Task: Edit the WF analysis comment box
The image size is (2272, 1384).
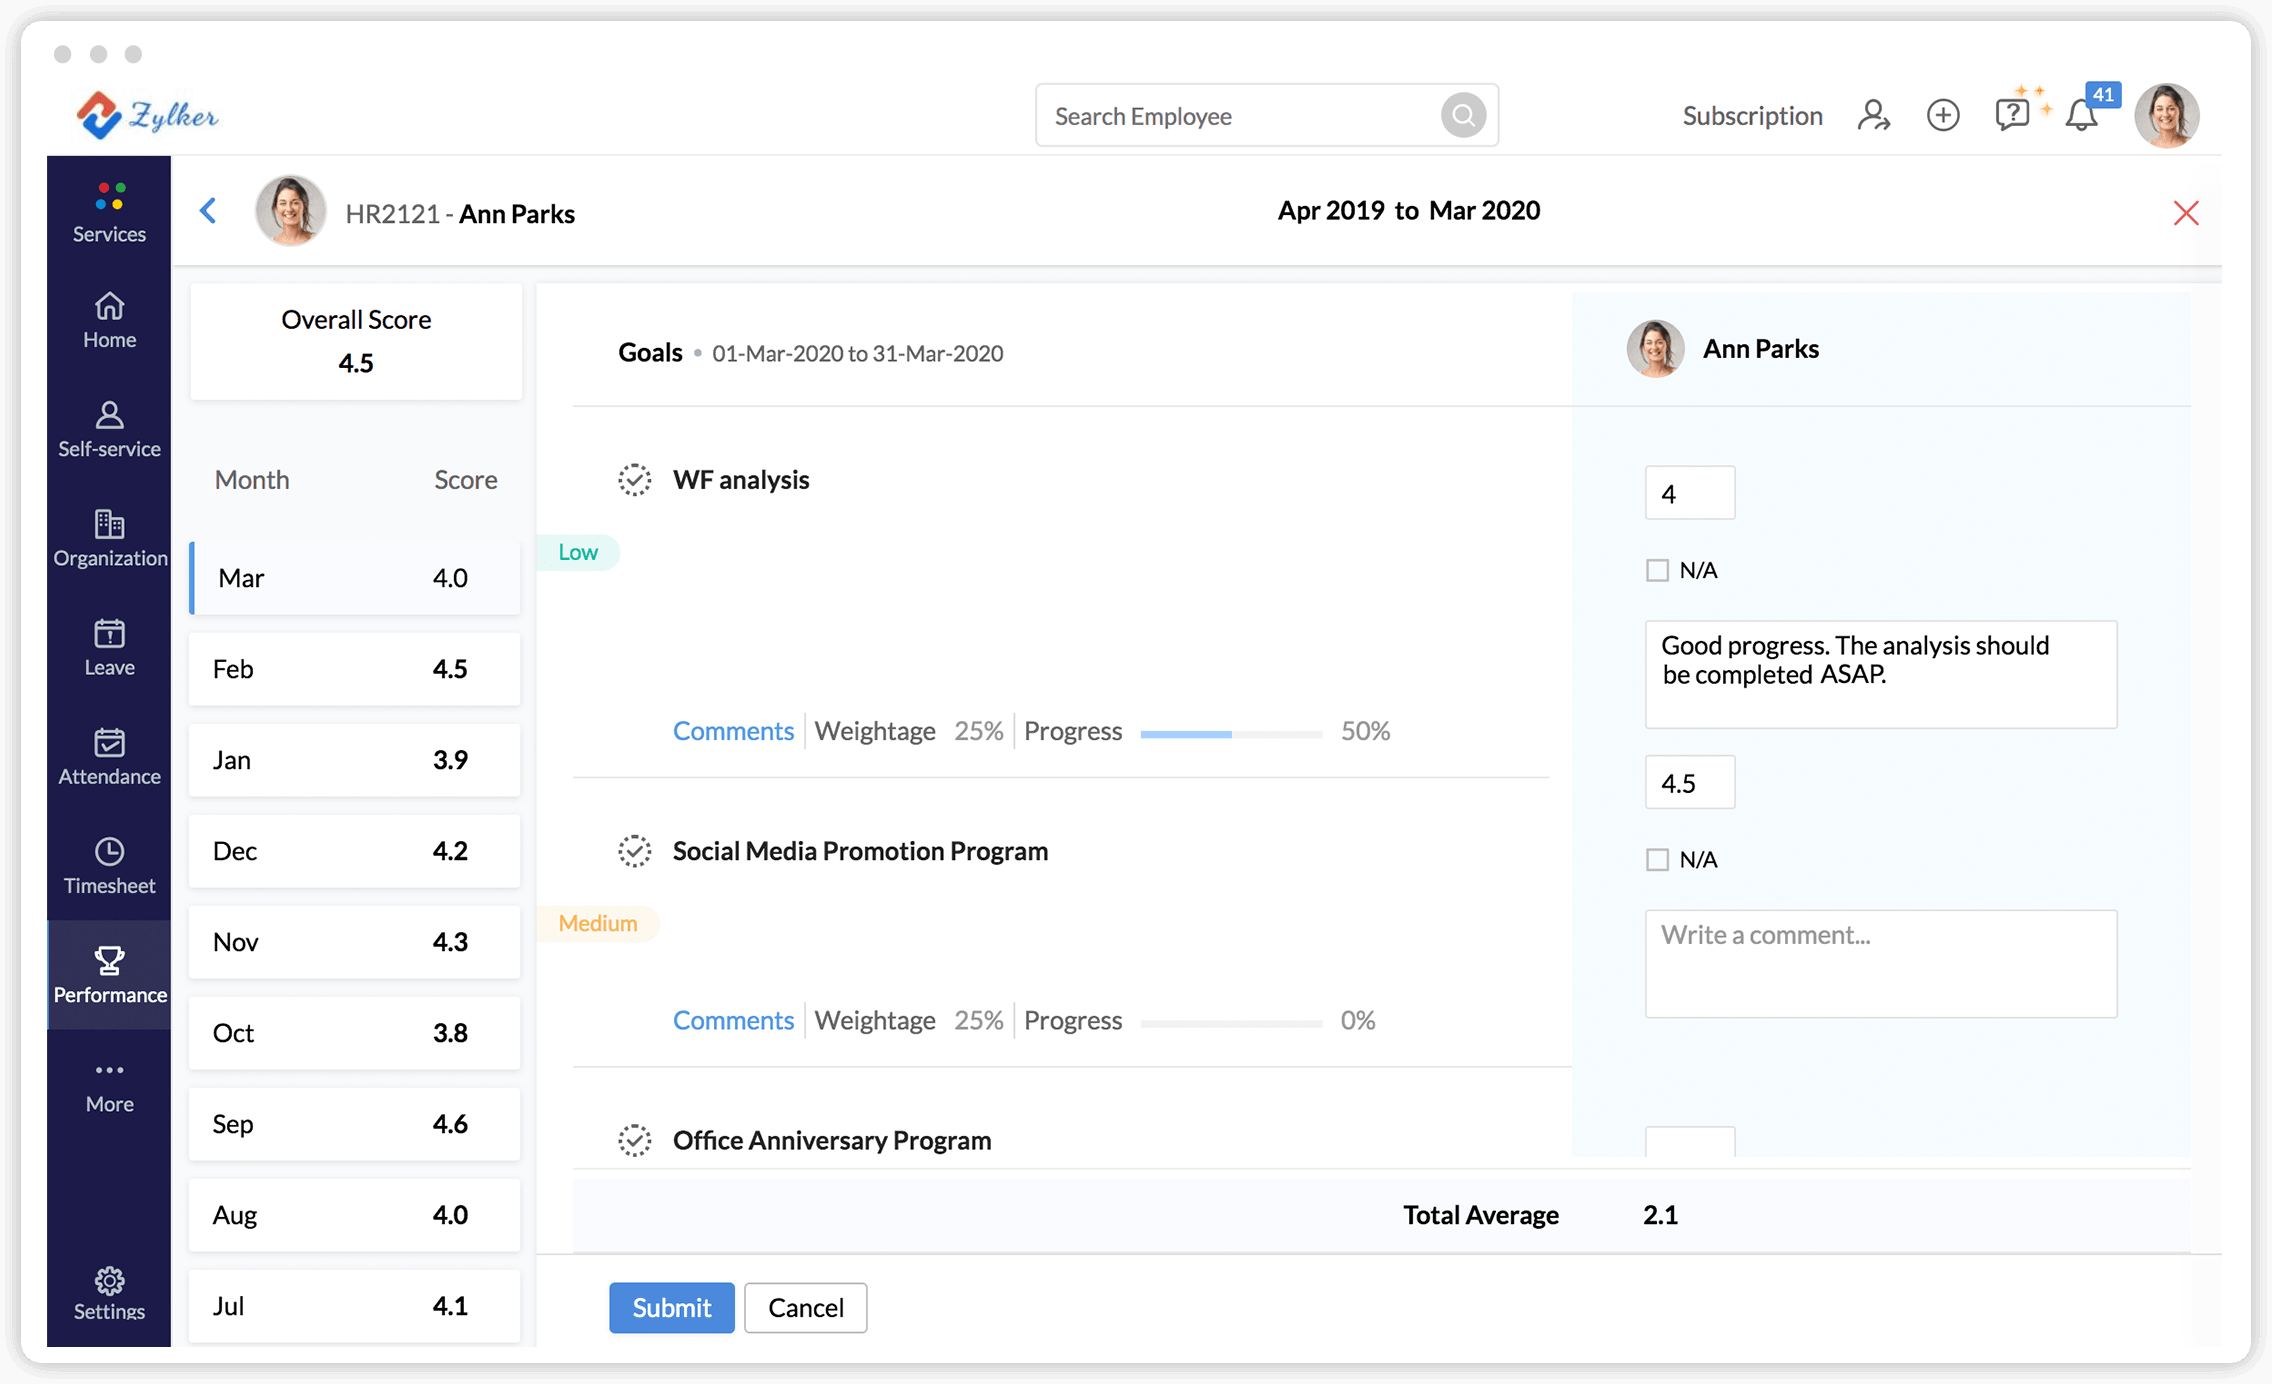Action: pyautogui.click(x=1881, y=674)
